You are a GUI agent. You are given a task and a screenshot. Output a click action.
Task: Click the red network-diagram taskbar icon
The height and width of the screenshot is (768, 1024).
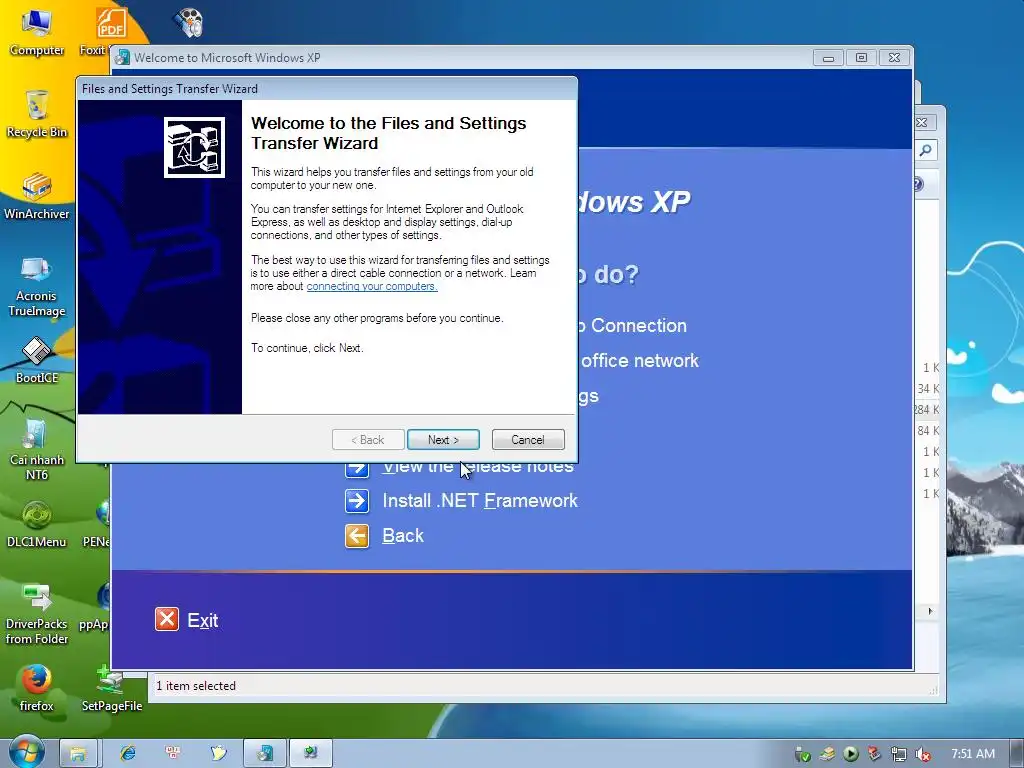173,753
